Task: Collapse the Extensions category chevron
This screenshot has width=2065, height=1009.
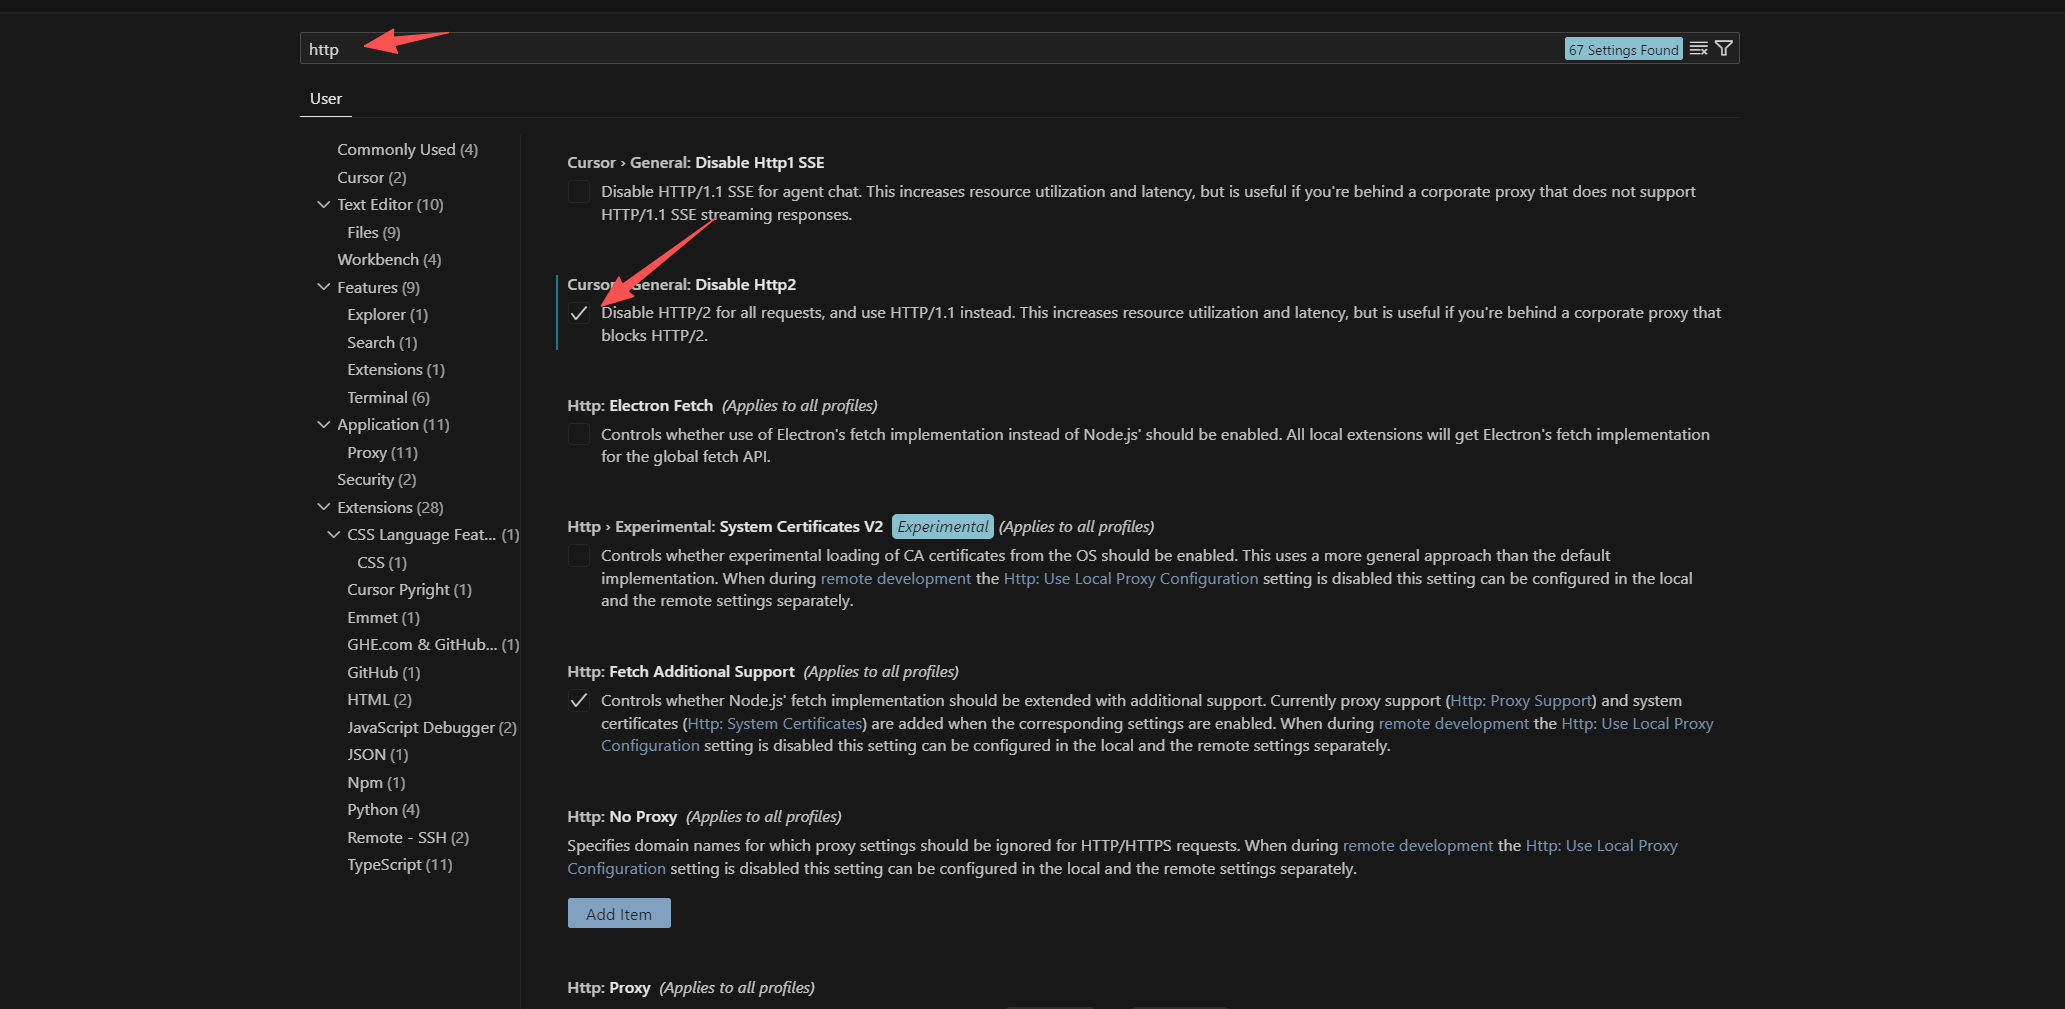Action: coord(324,508)
